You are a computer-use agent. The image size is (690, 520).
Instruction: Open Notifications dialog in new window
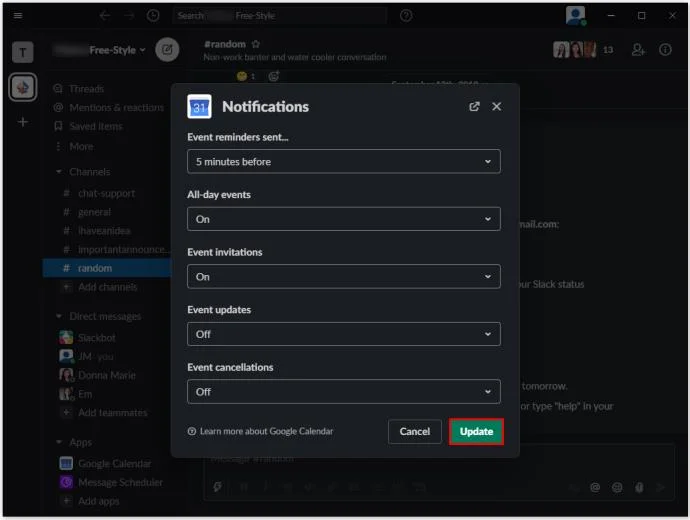point(474,106)
